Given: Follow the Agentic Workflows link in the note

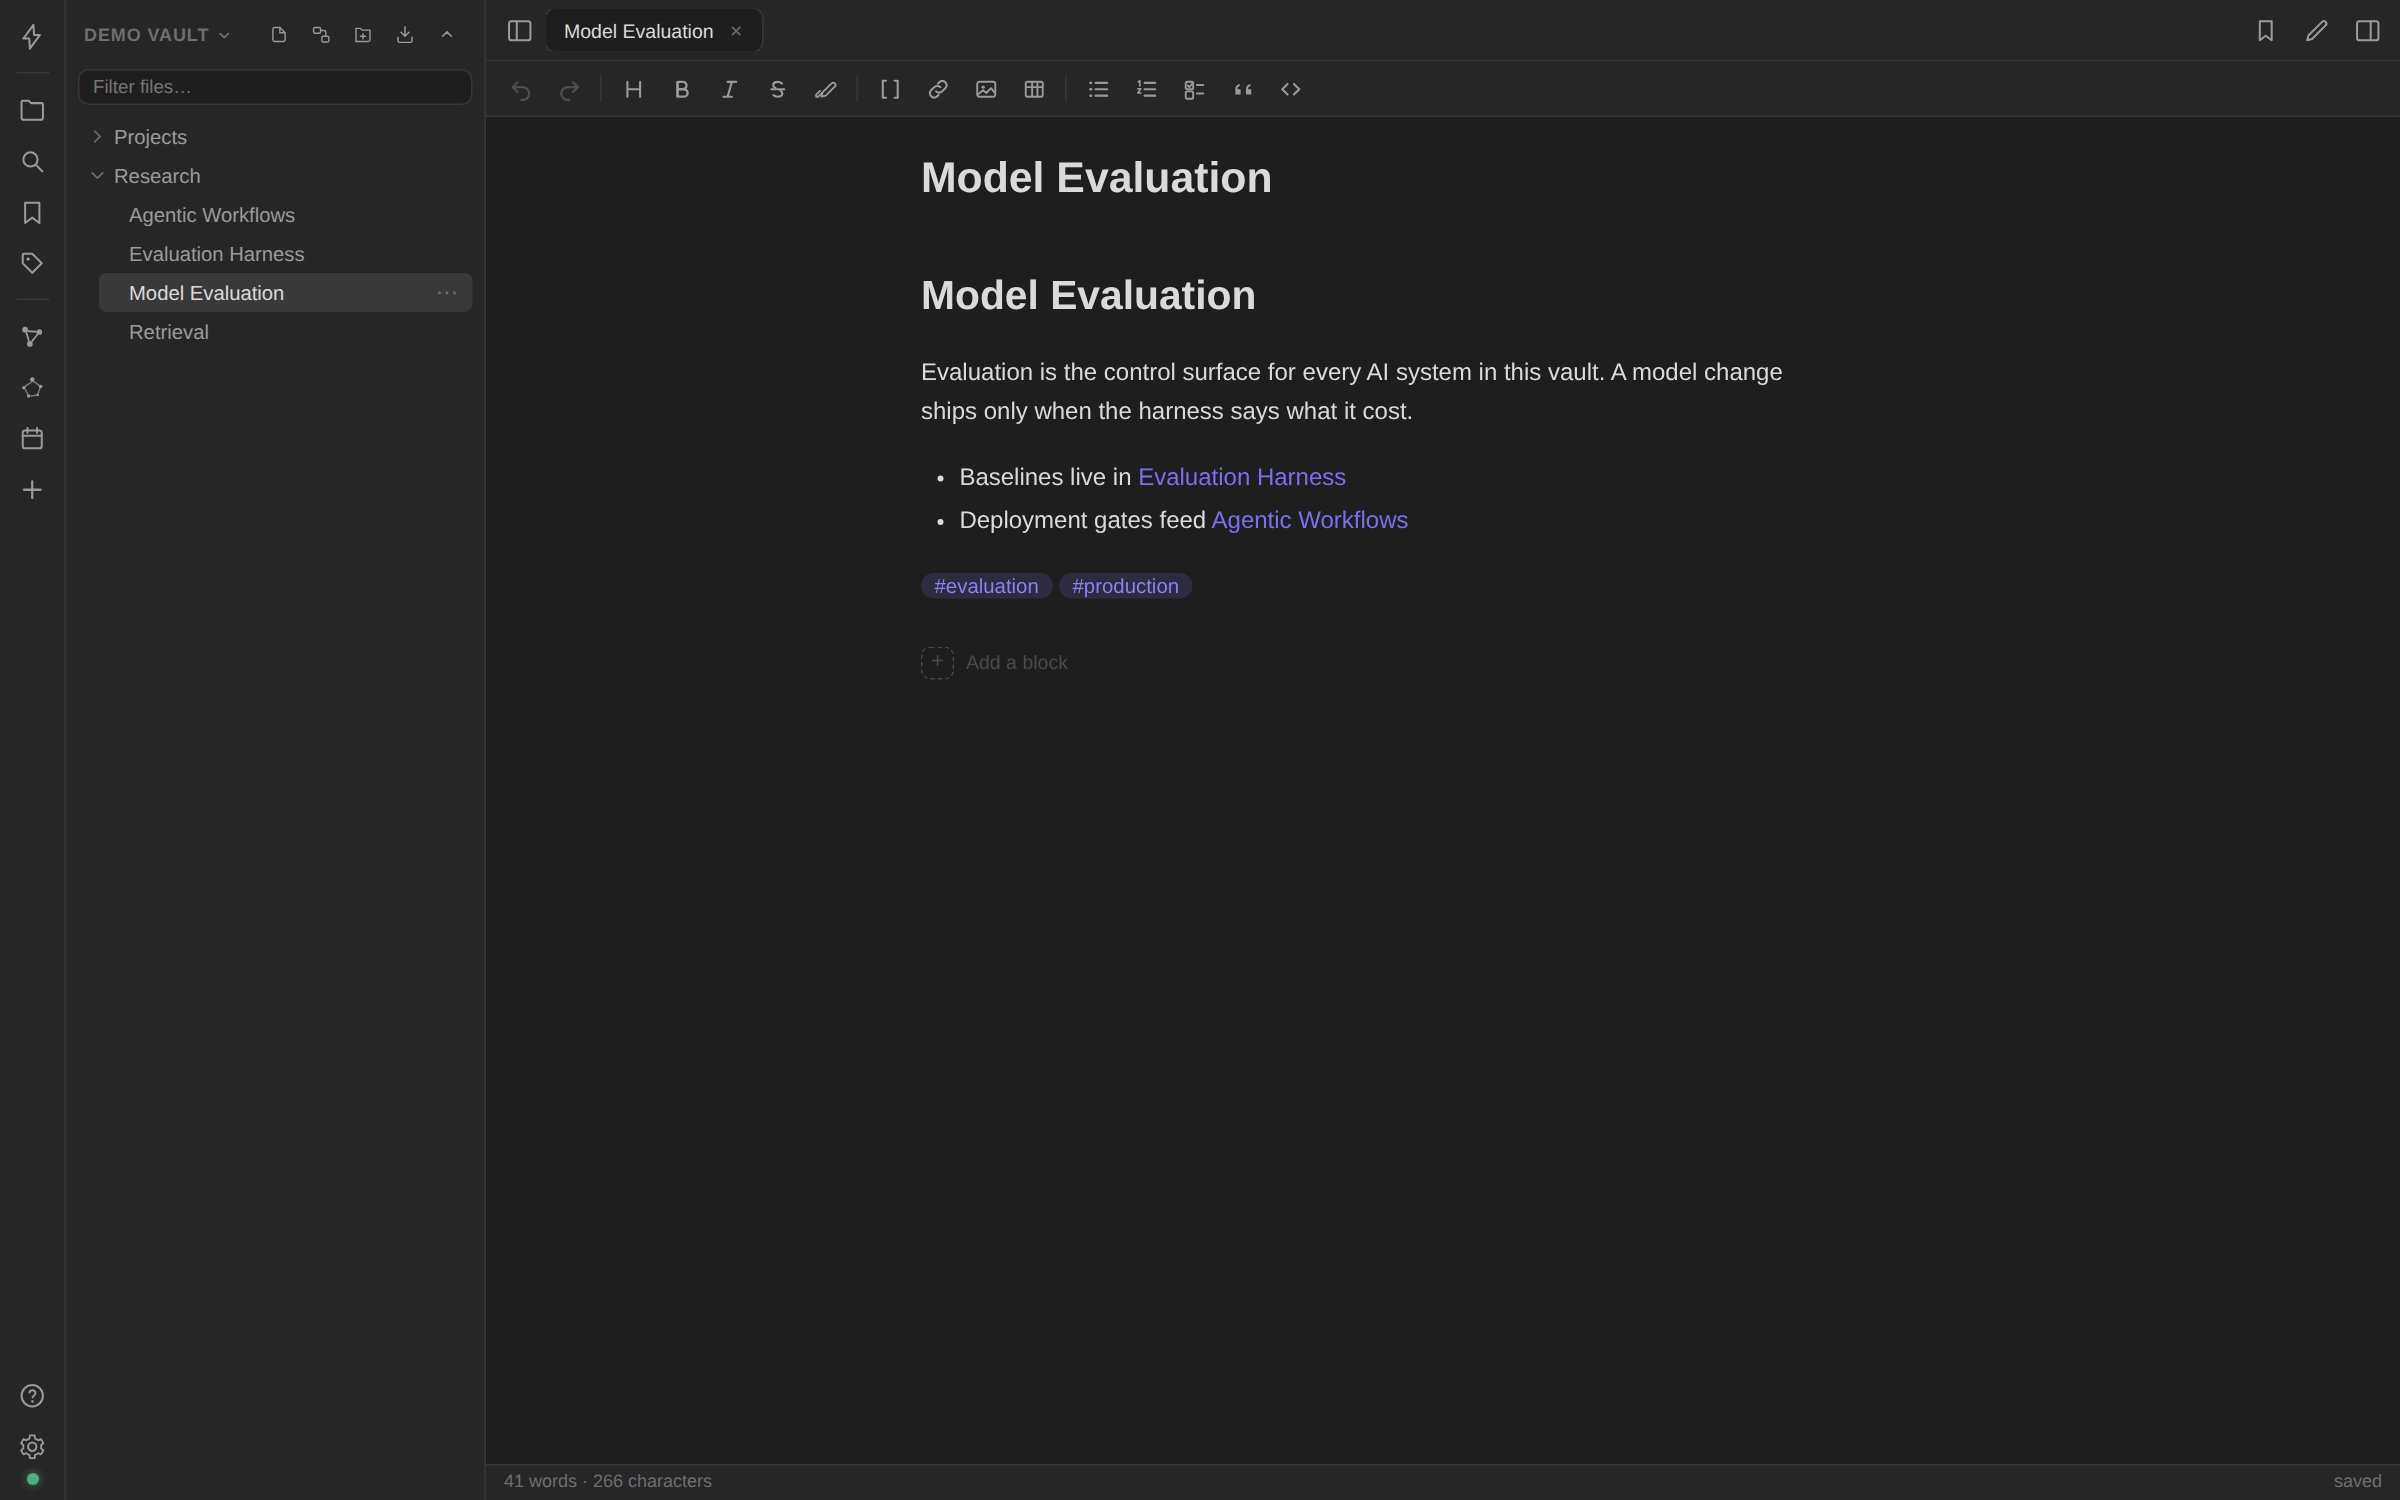Looking at the screenshot, I should tap(1309, 520).
